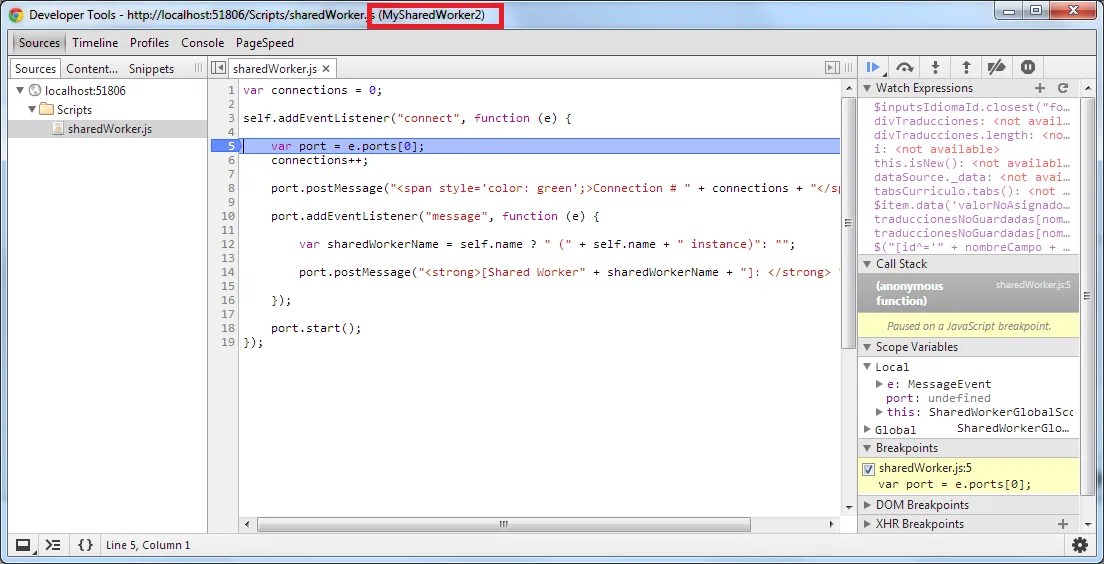
Task: Resume script execution with the play button
Action: [x=873, y=68]
